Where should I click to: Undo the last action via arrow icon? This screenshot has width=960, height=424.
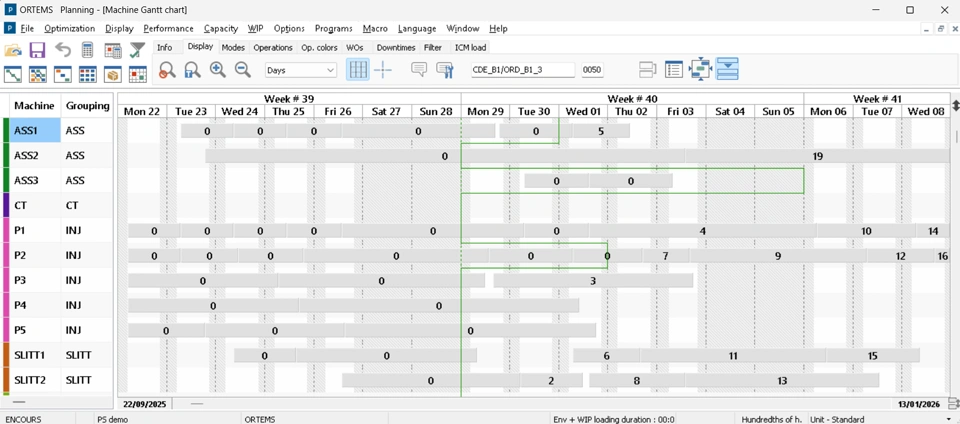(62, 50)
